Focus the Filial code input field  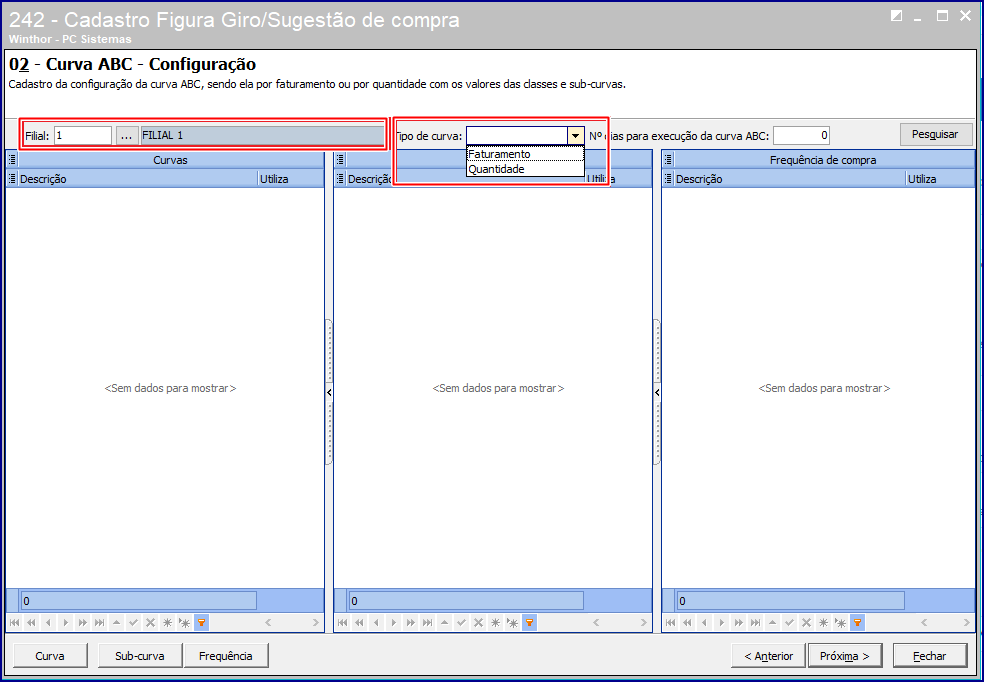click(83, 136)
